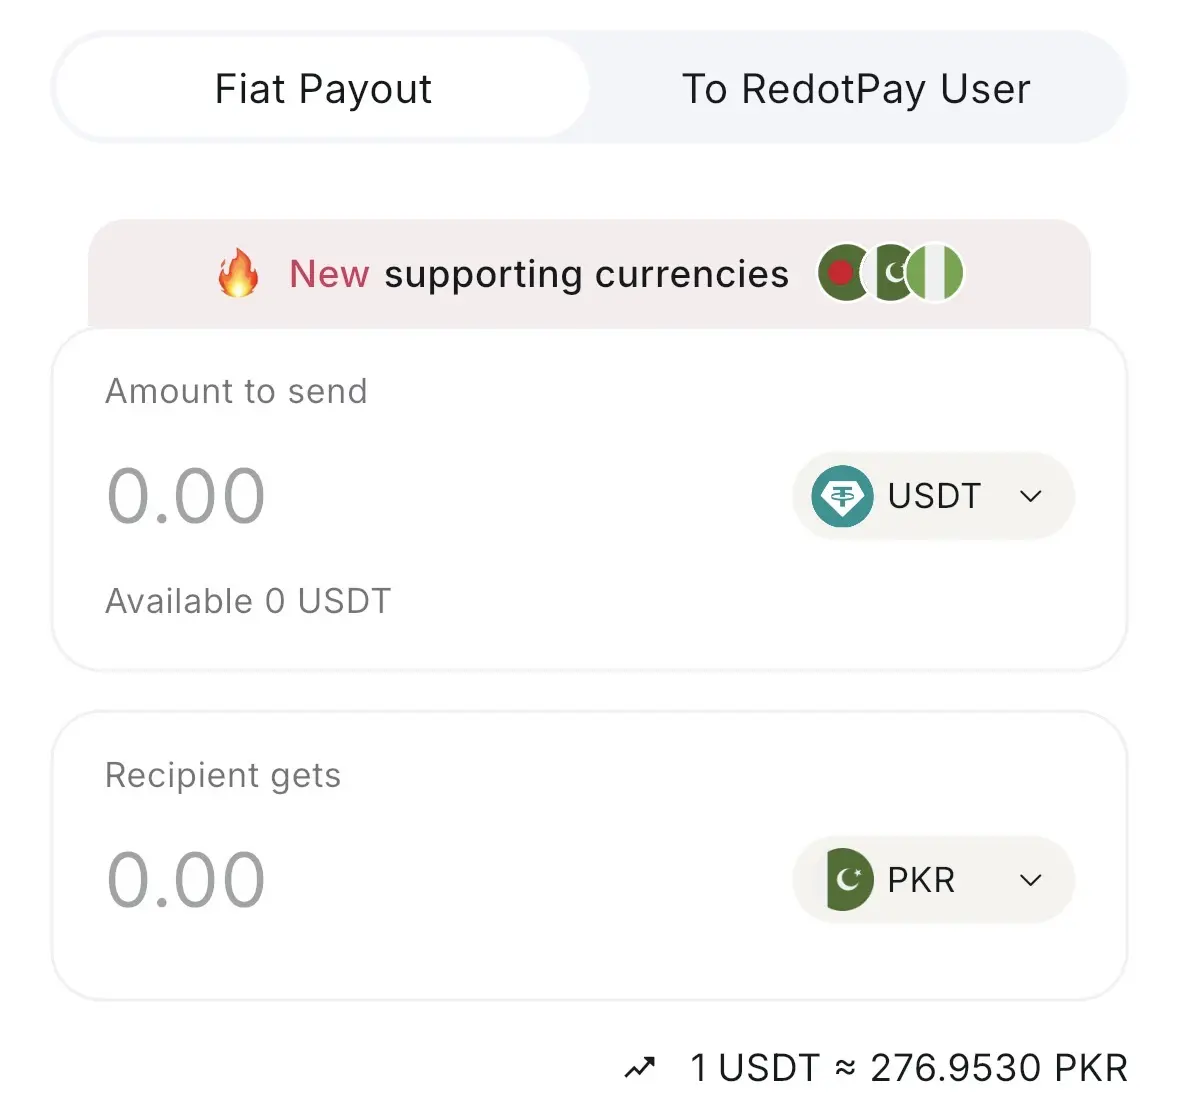Click the 1 USDT ≈ 276.9530 PKR rate

click(x=908, y=1068)
